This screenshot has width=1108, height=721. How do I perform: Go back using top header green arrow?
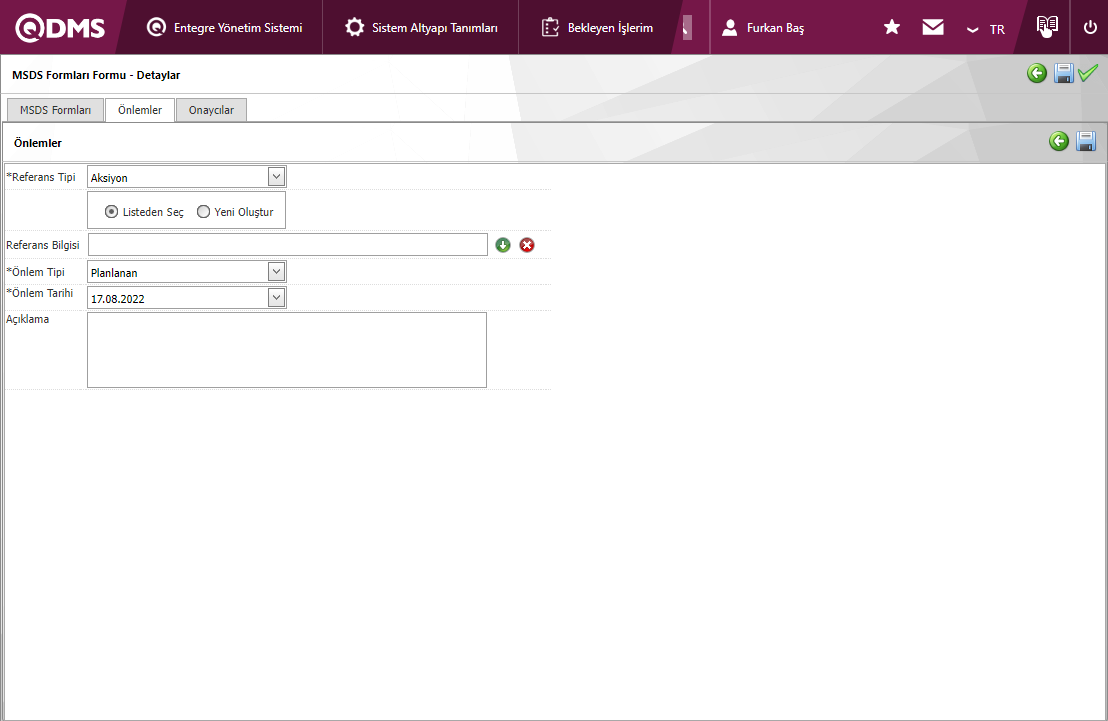[x=1037, y=73]
